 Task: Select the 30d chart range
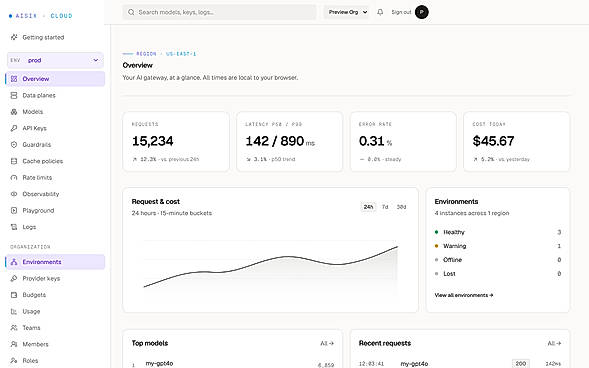(x=401, y=207)
